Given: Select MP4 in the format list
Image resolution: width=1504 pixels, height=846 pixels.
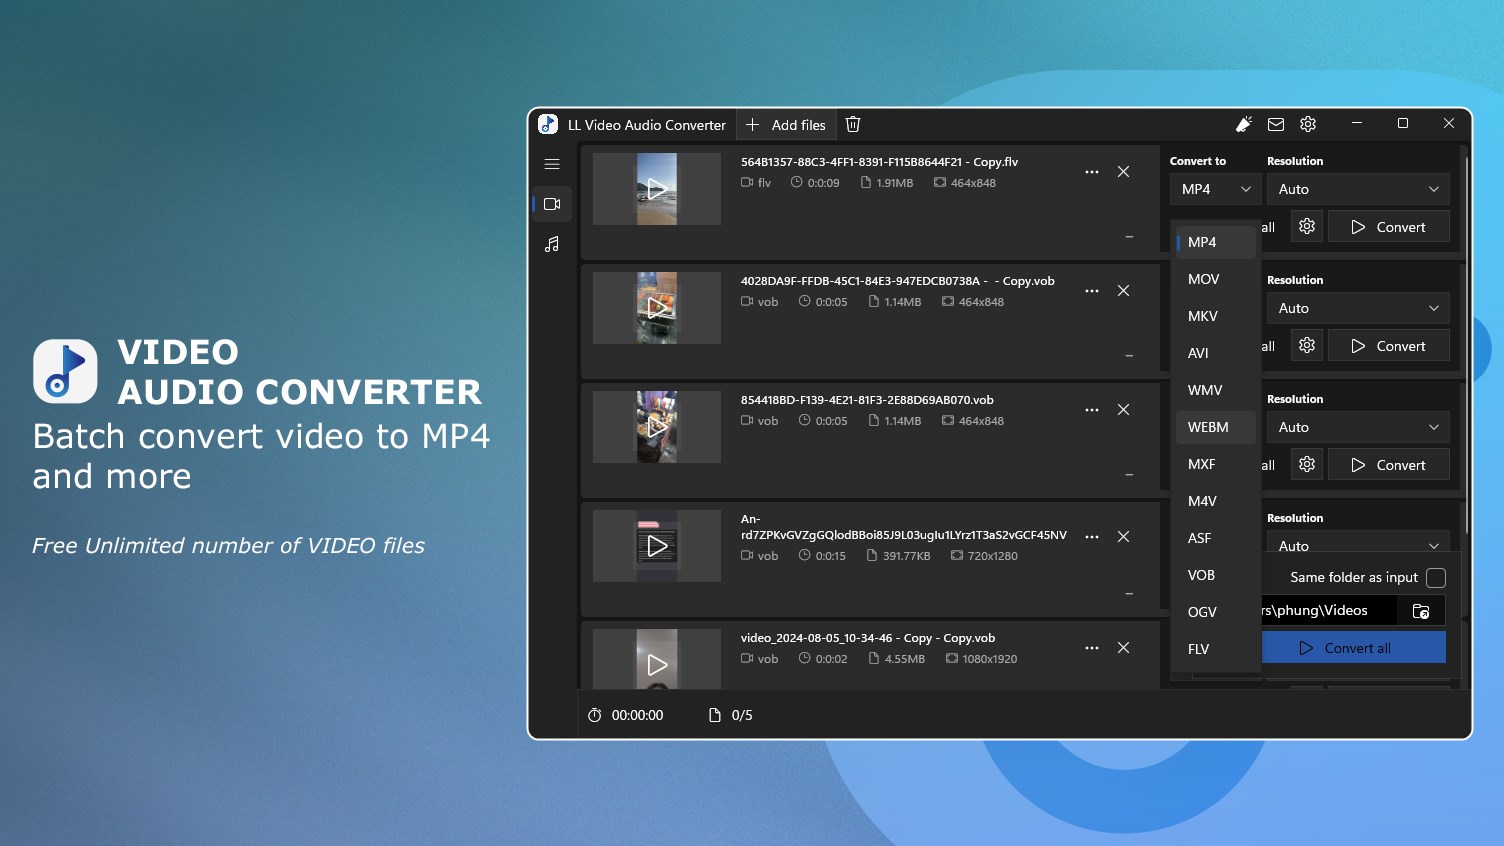Looking at the screenshot, I should click(1216, 242).
